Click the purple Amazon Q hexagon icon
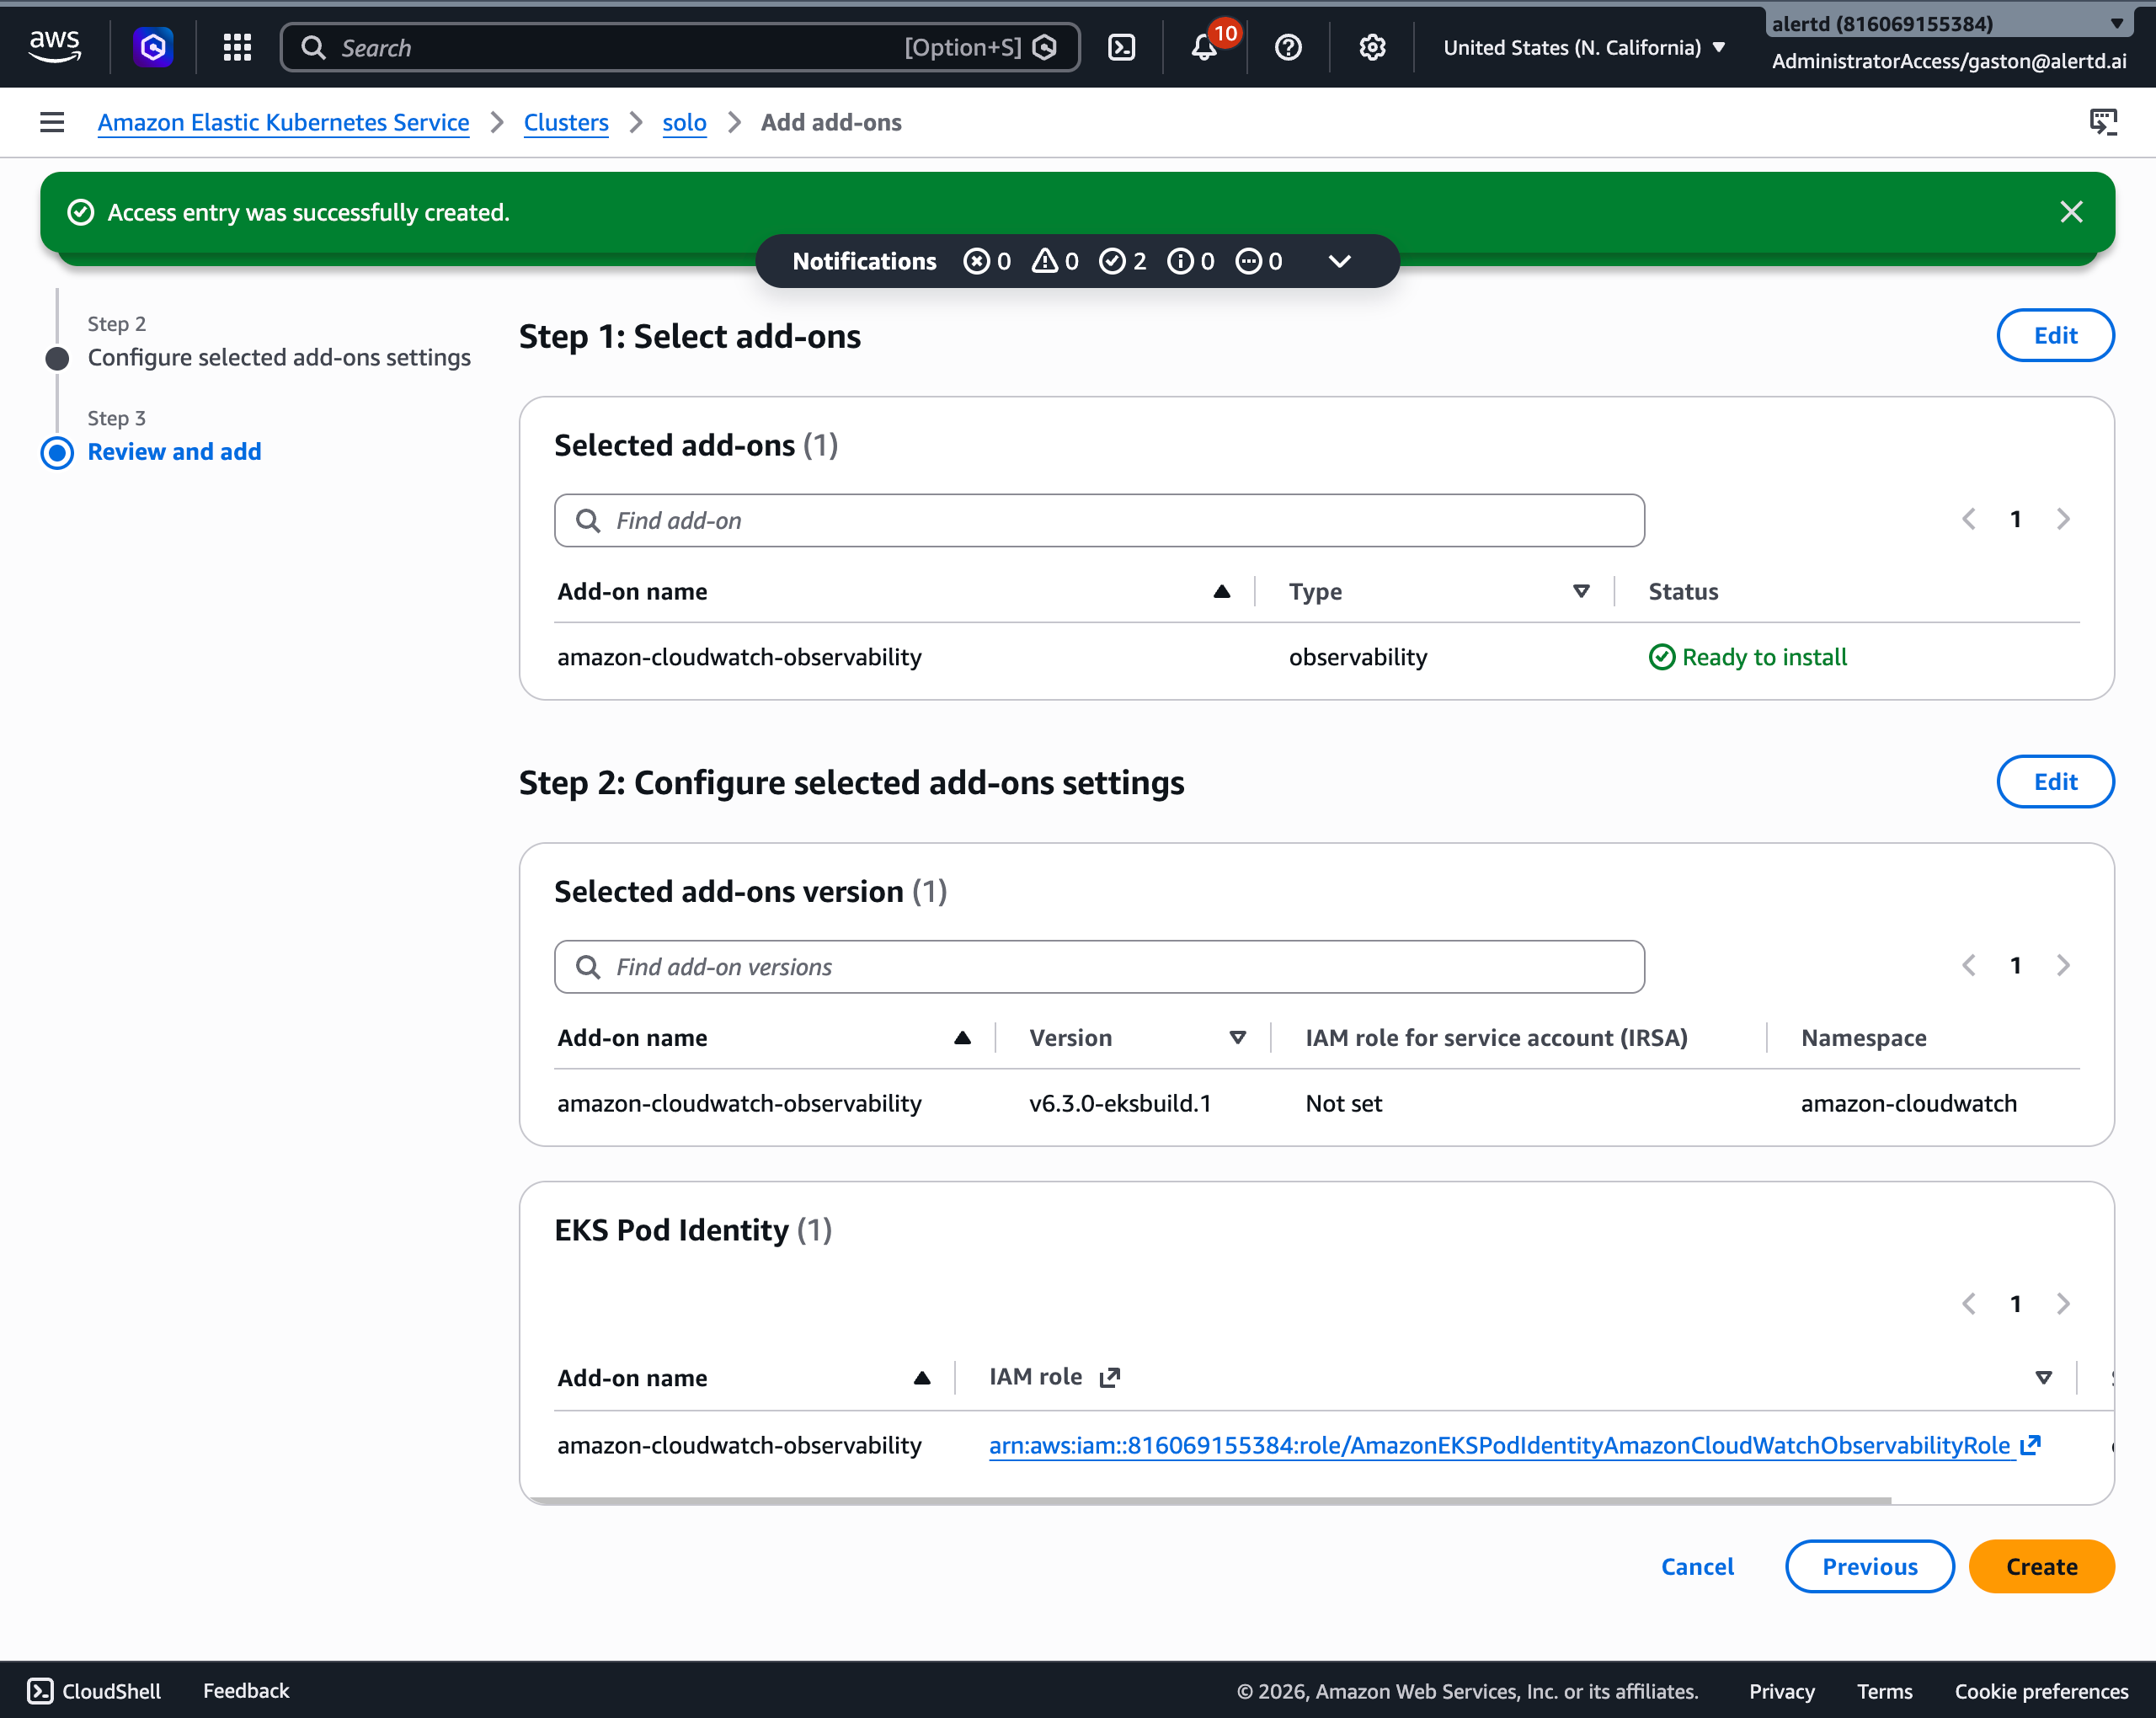 point(153,47)
